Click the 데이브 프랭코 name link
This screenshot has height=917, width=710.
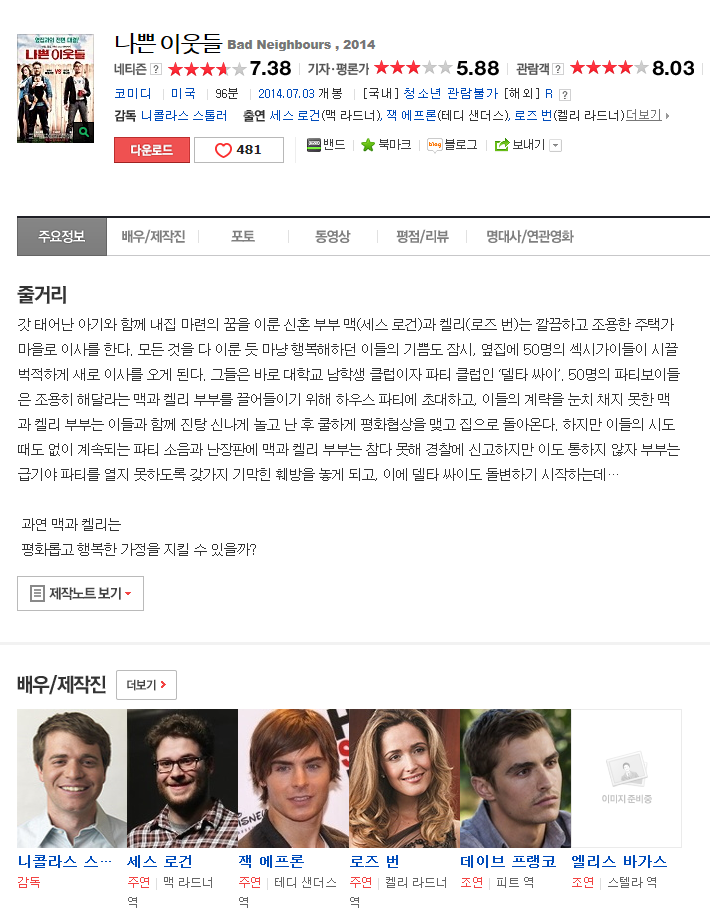tap(508, 861)
